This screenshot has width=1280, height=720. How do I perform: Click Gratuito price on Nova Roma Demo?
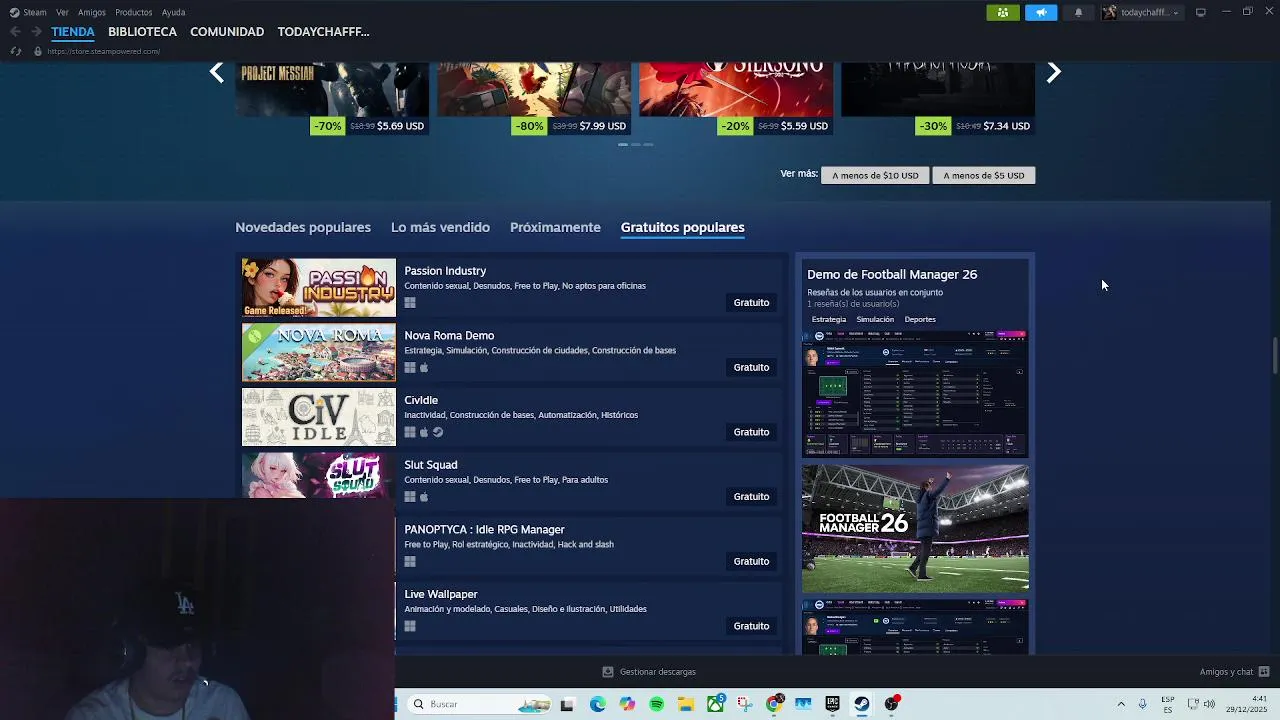click(751, 367)
